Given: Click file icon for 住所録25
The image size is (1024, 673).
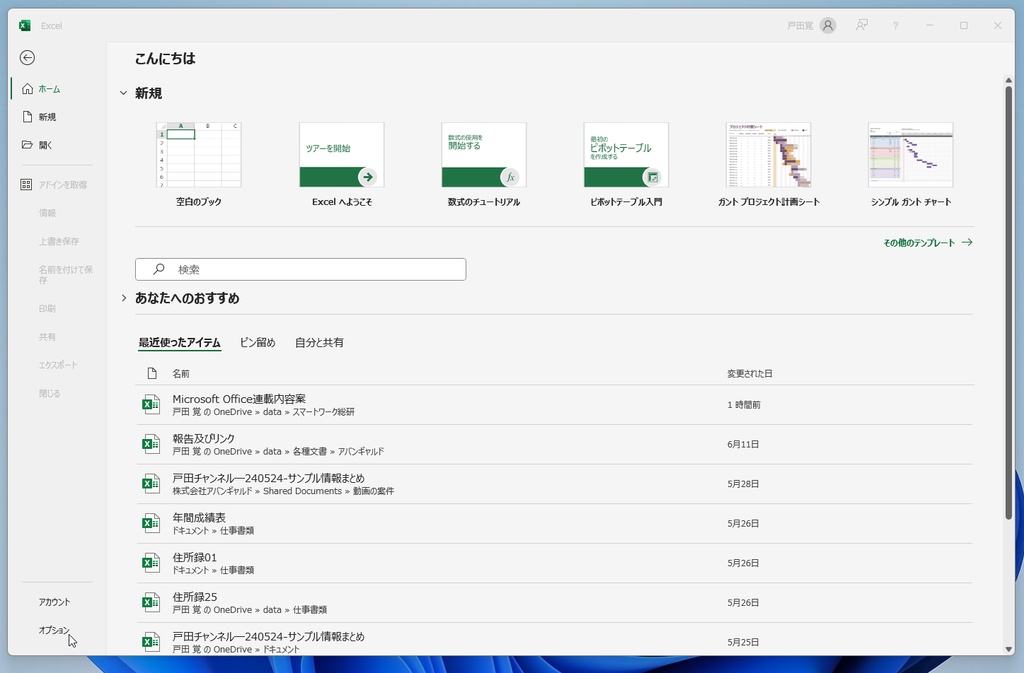Looking at the screenshot, I should [151, 603].
